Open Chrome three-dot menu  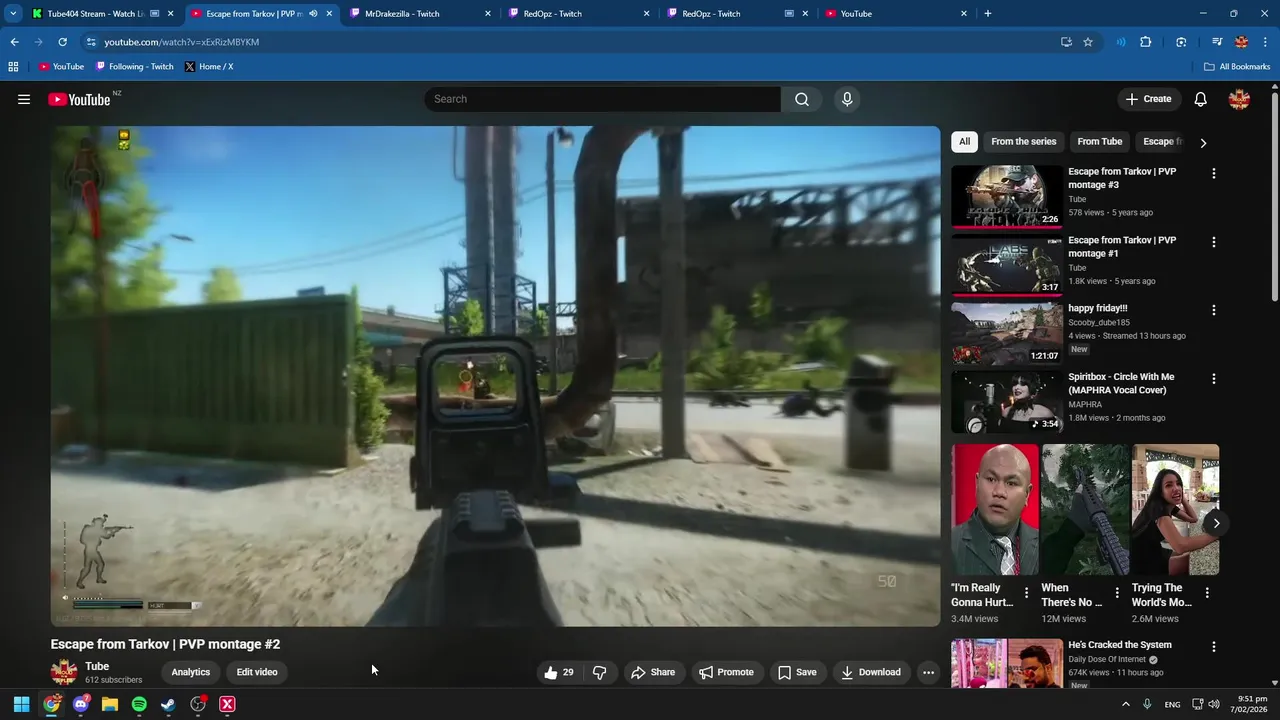1266,42
